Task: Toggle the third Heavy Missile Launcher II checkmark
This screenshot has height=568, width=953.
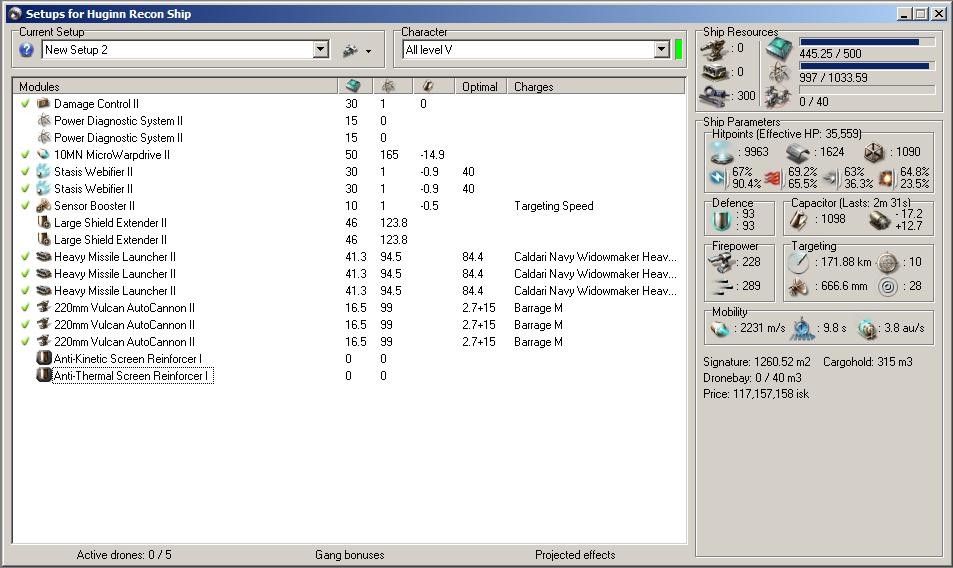Action: (x=25, y=291)
